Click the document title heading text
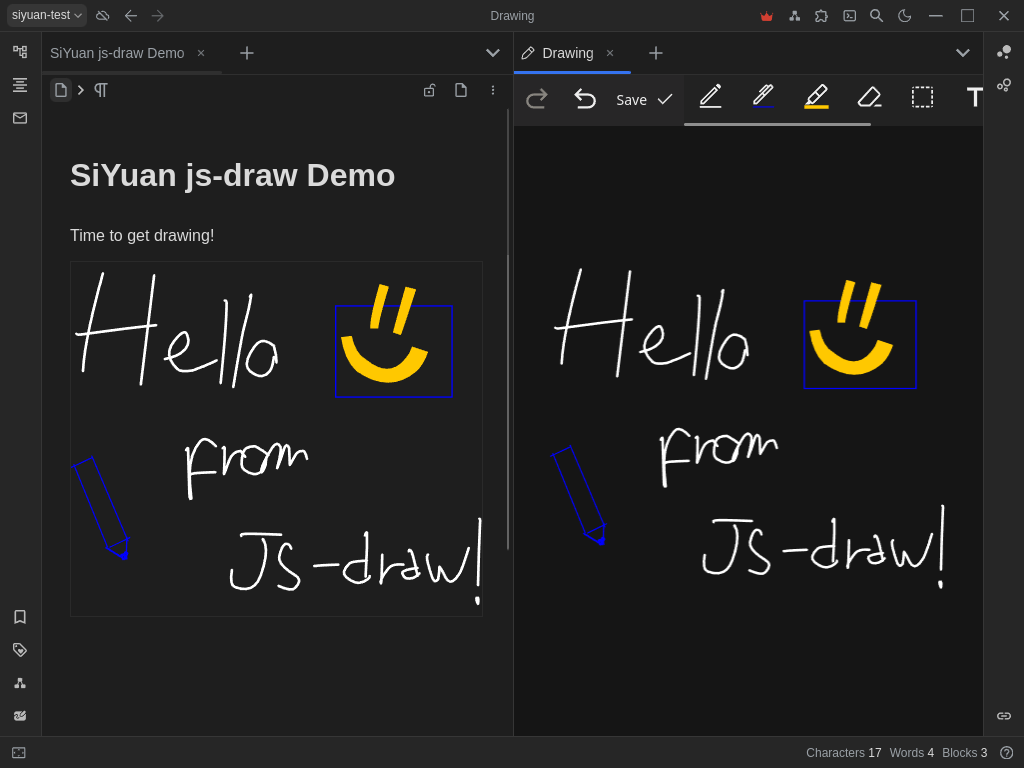Screen dimensions: 1024x768 pyautogui.click(x=232, y=175)
